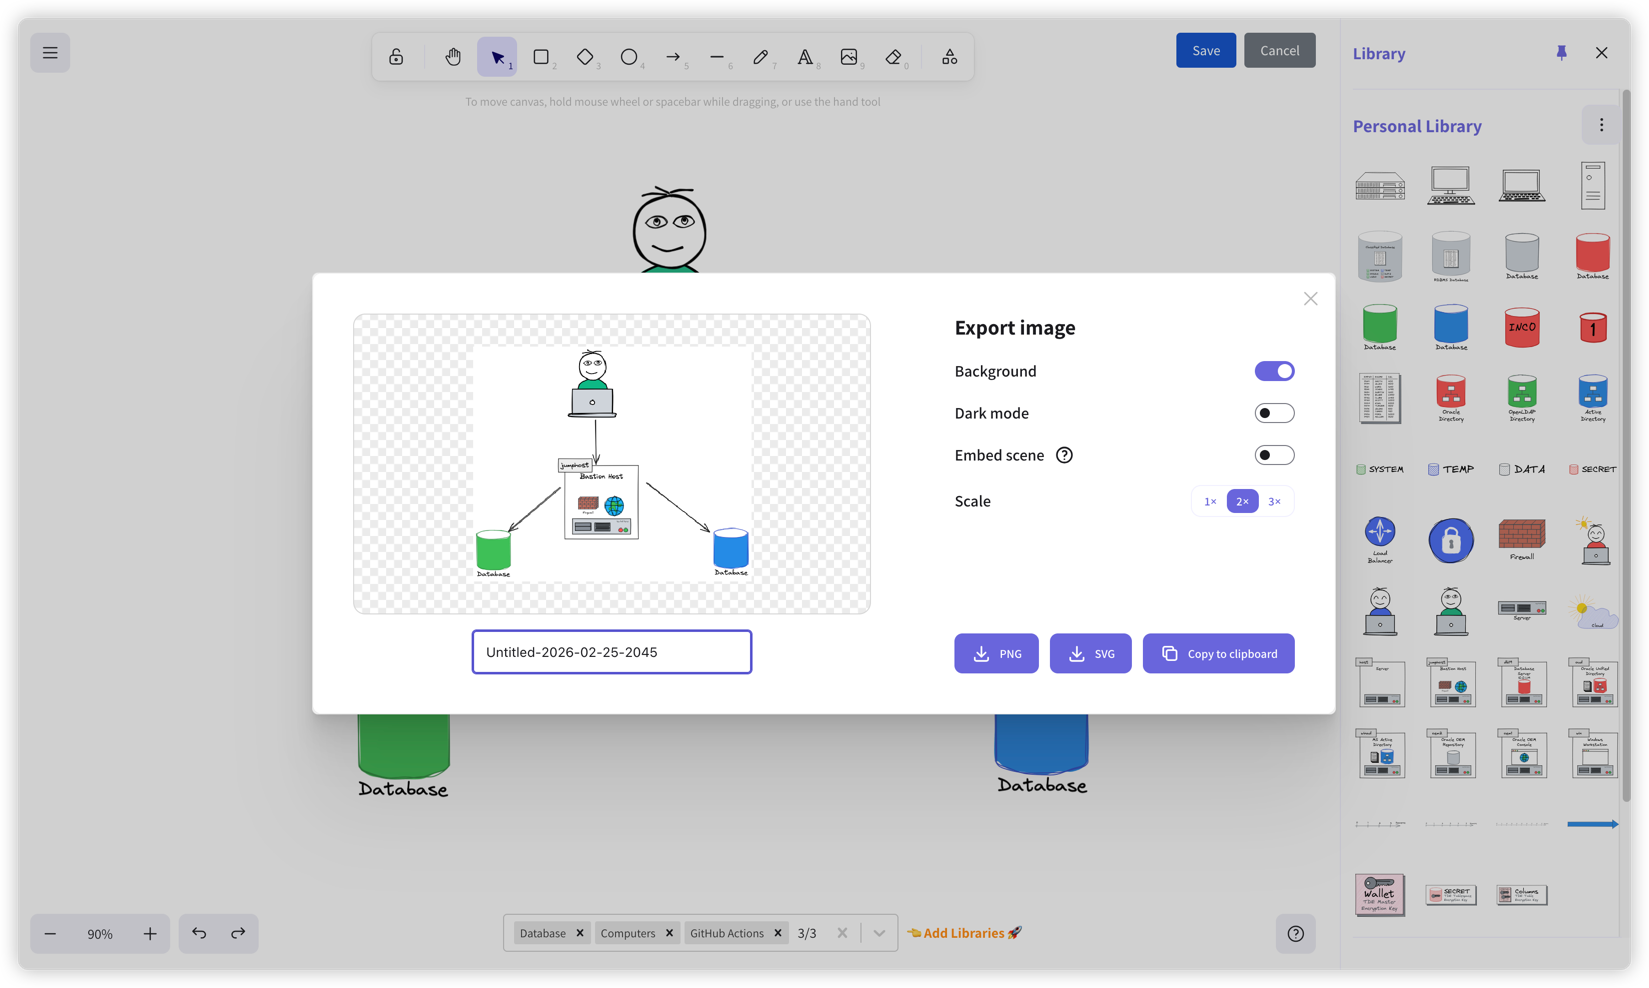Open the Personal Library options menu

point(1600,125)
